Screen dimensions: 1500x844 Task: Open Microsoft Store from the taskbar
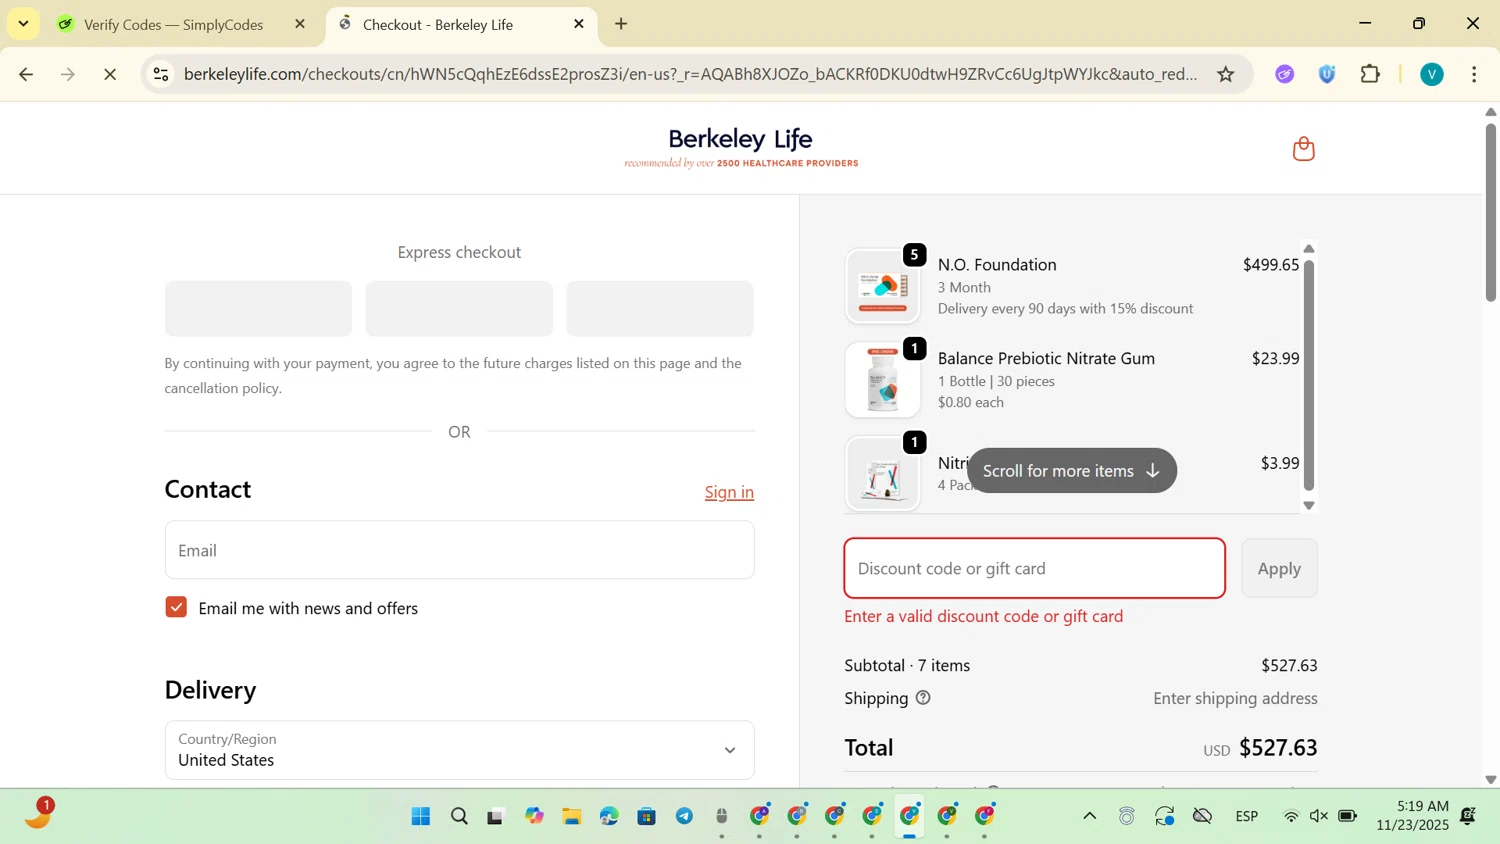(x=647, y=817)
